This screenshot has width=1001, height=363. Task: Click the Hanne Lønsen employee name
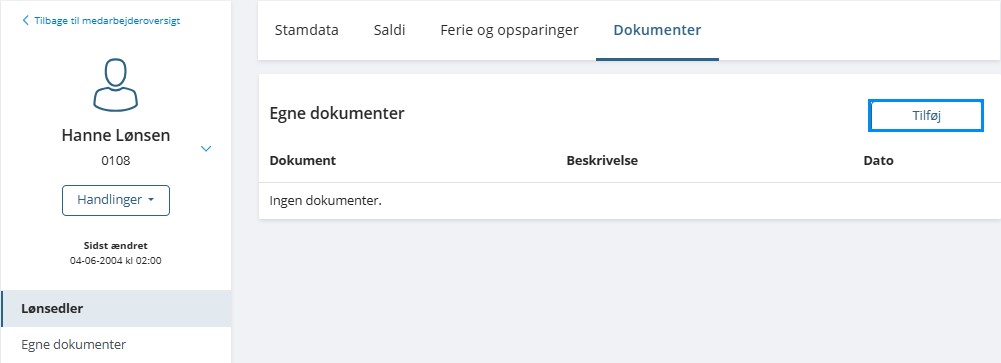click(x=116, y=135)
